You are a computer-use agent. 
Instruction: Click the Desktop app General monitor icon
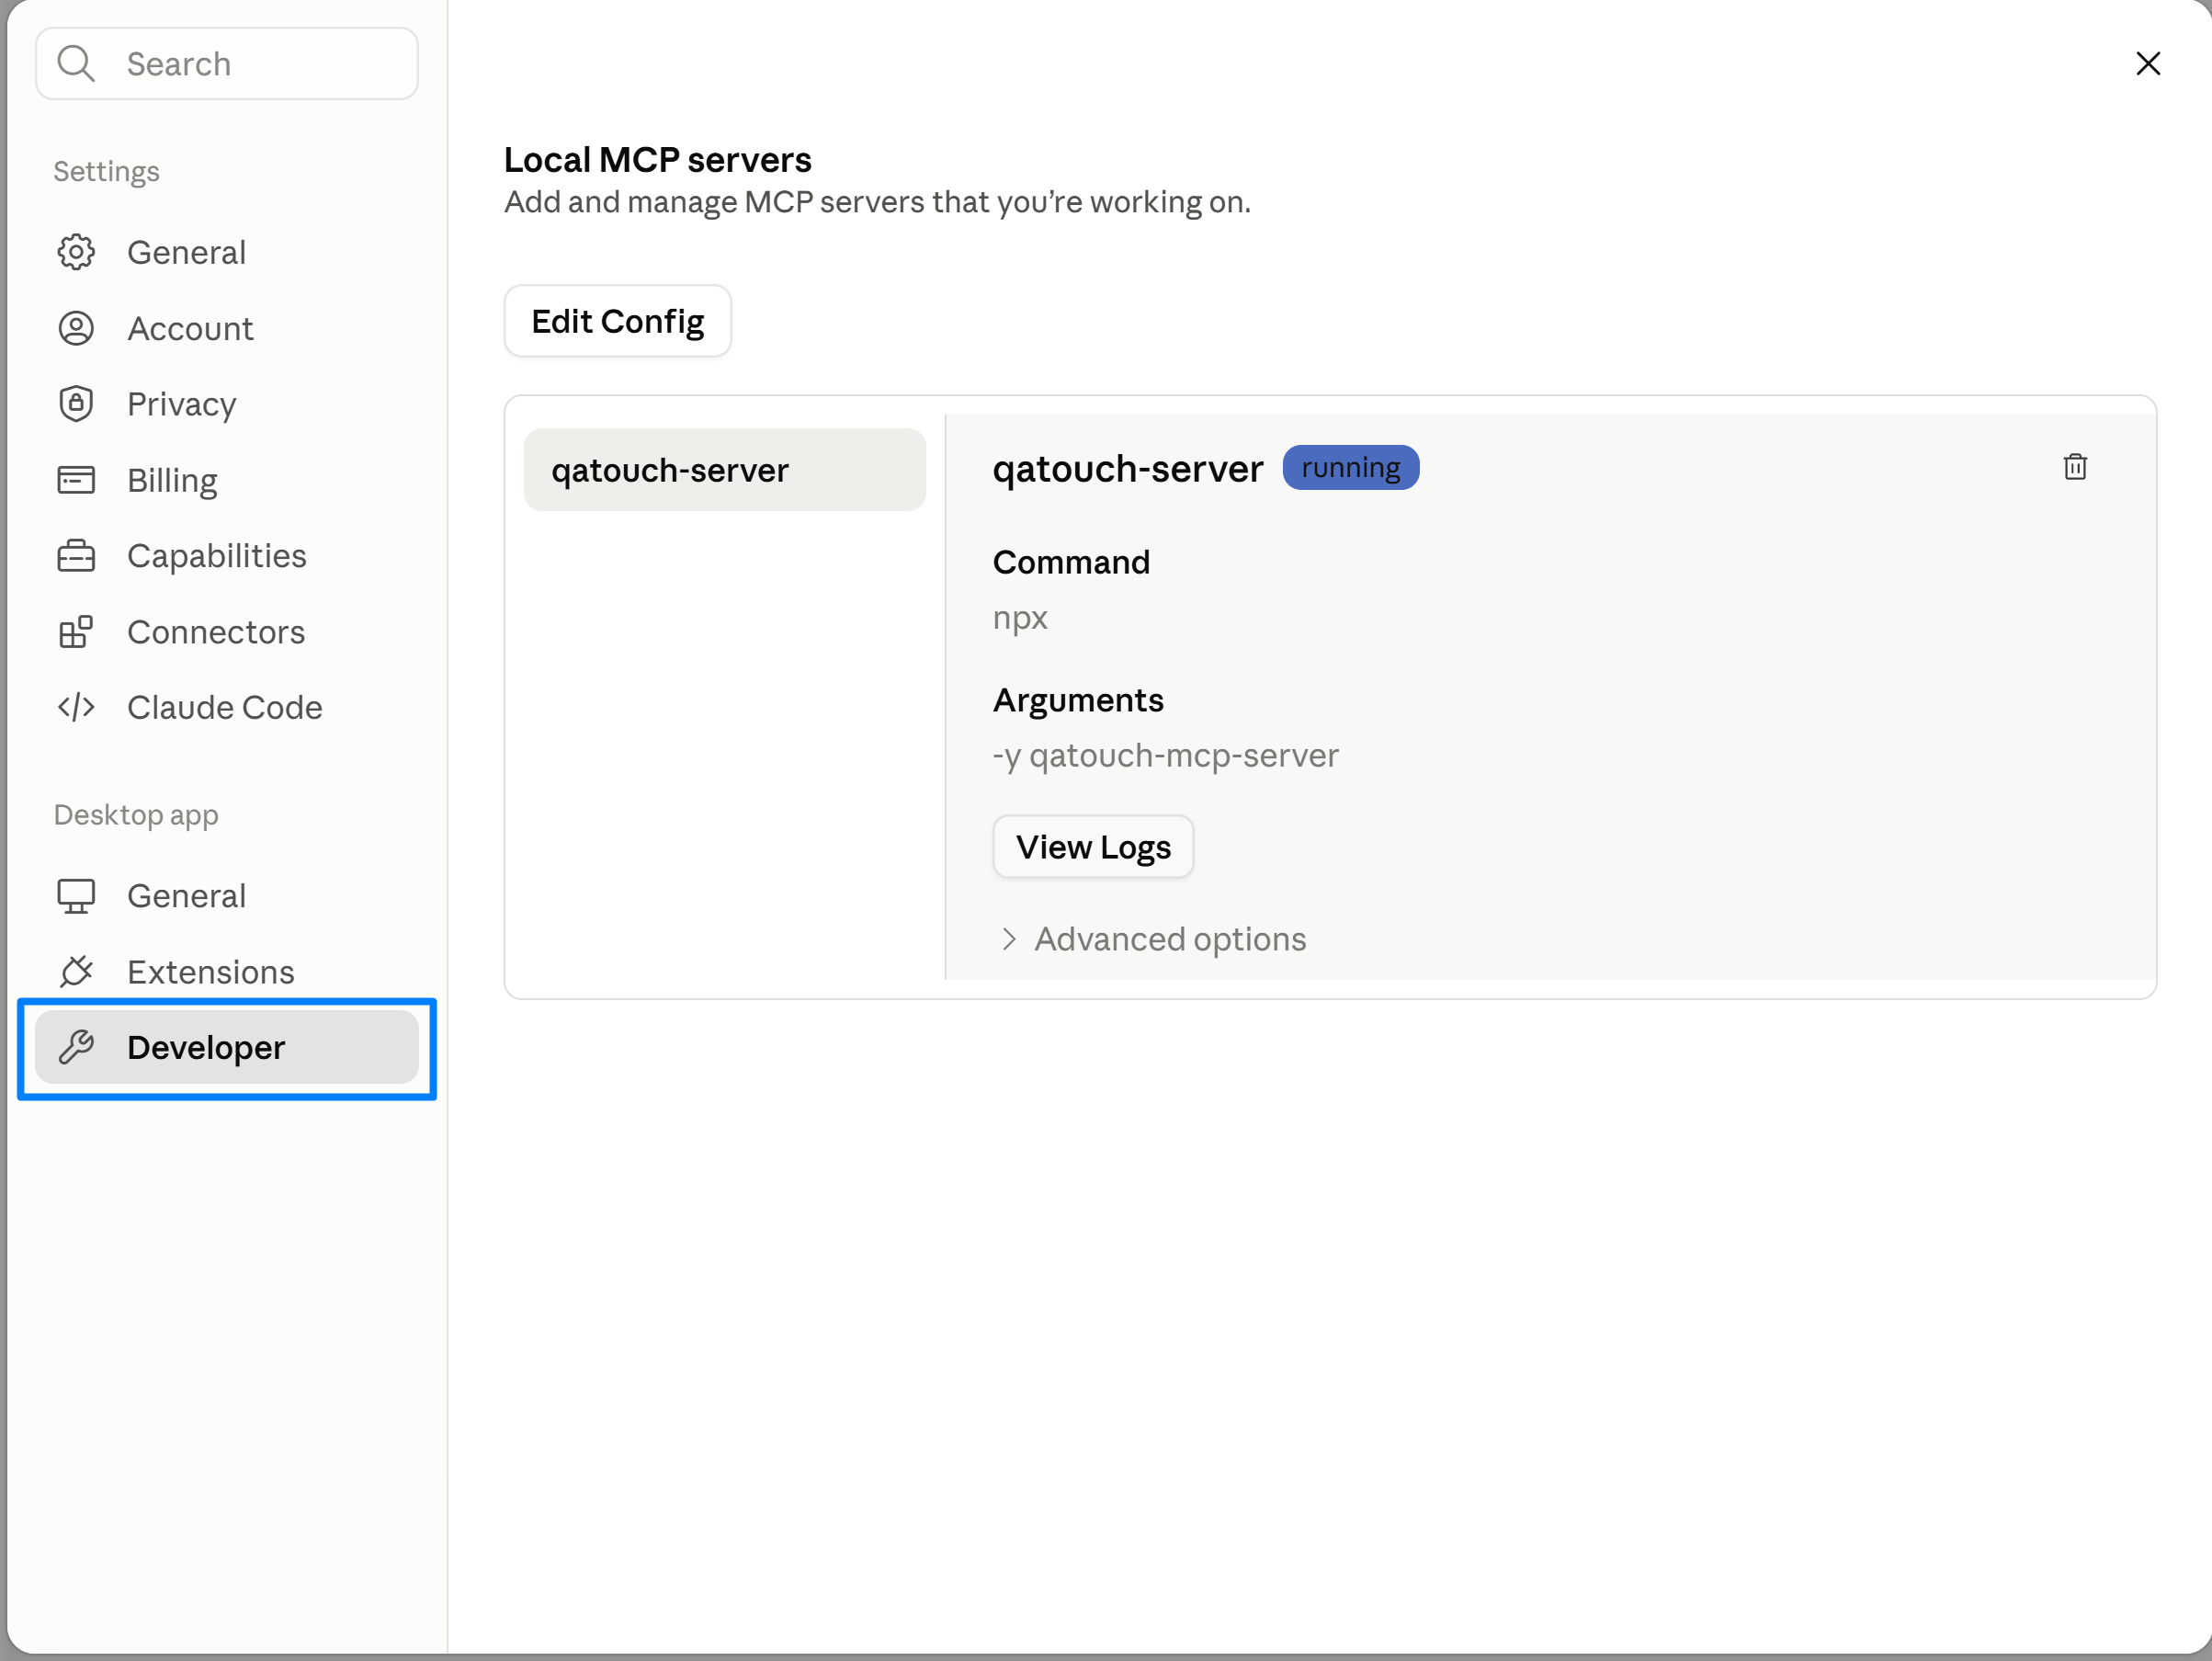click(76, 896)
